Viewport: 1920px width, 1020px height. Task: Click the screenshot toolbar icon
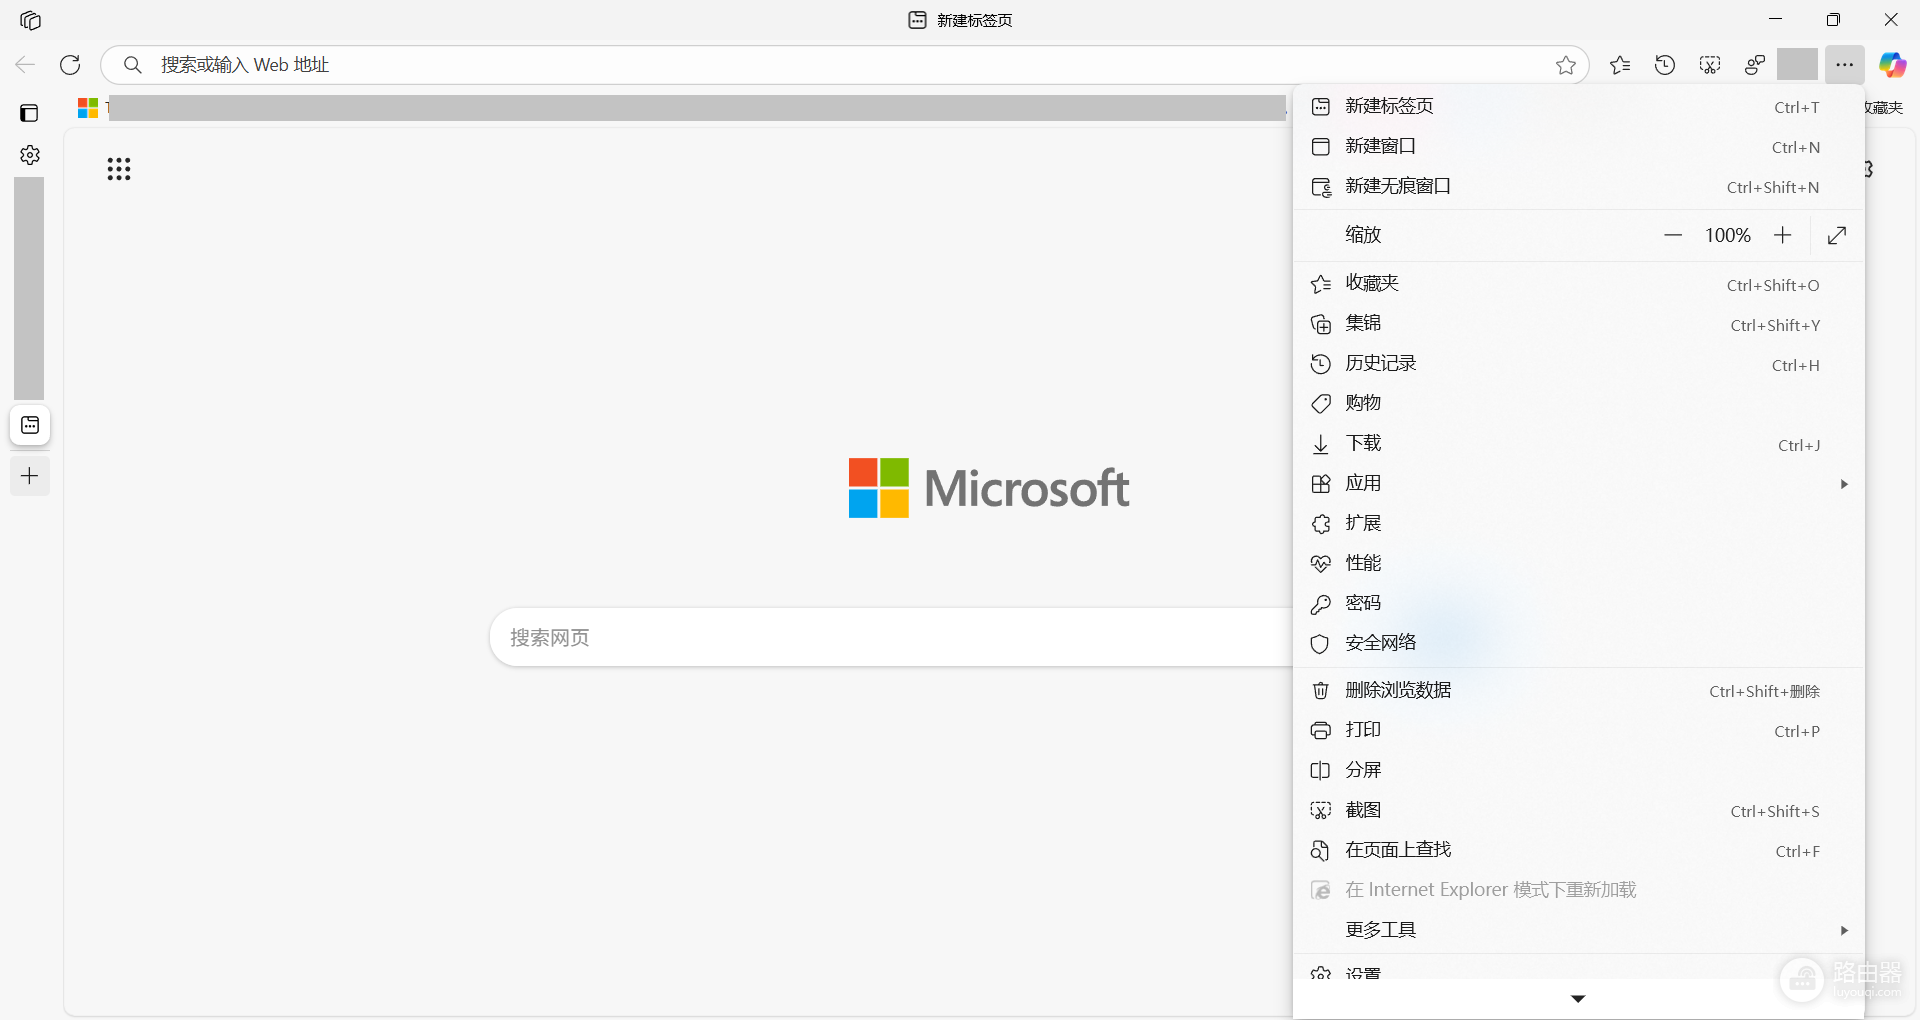(x=1710, y=65)
